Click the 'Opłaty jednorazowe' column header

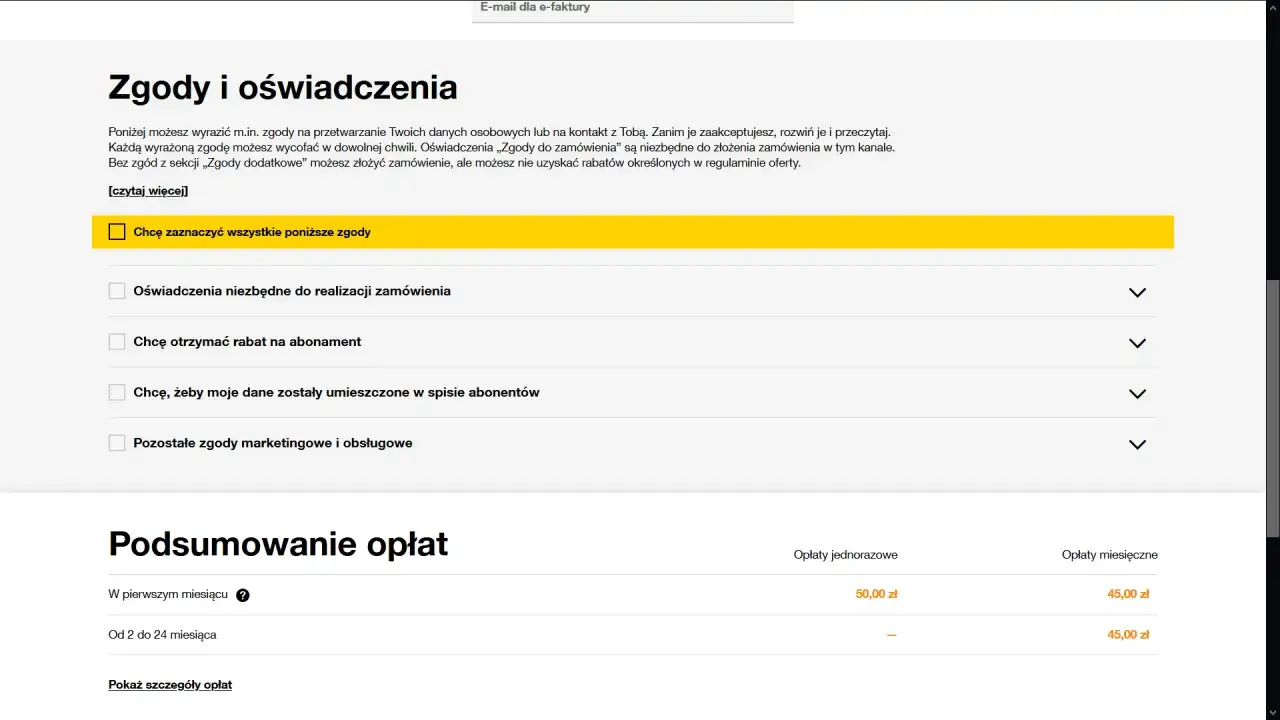[x=846, y=555]
